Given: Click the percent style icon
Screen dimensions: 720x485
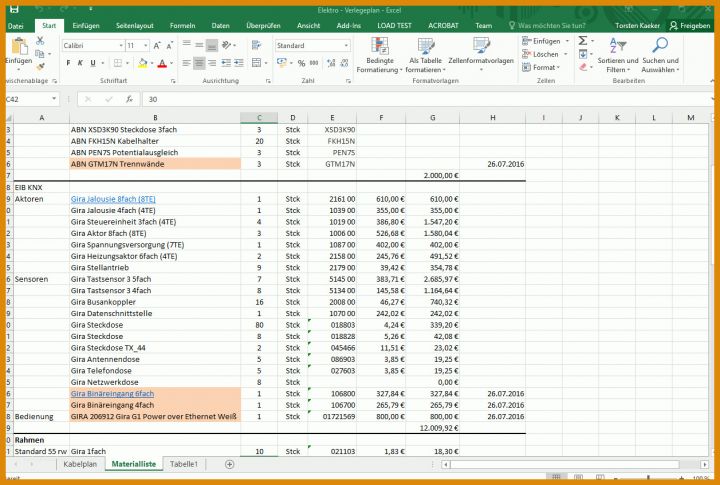Looking at the screenshot, I should (x=301, y=63).
